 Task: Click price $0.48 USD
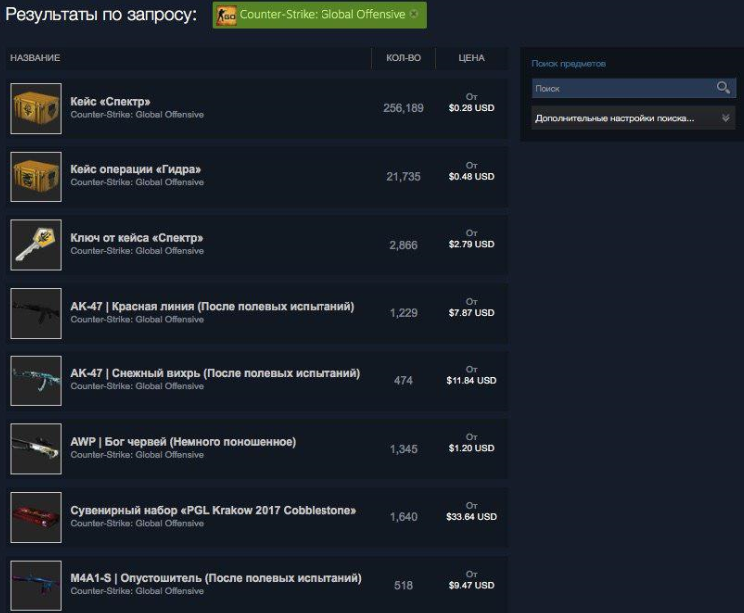(x=471, y=176)
